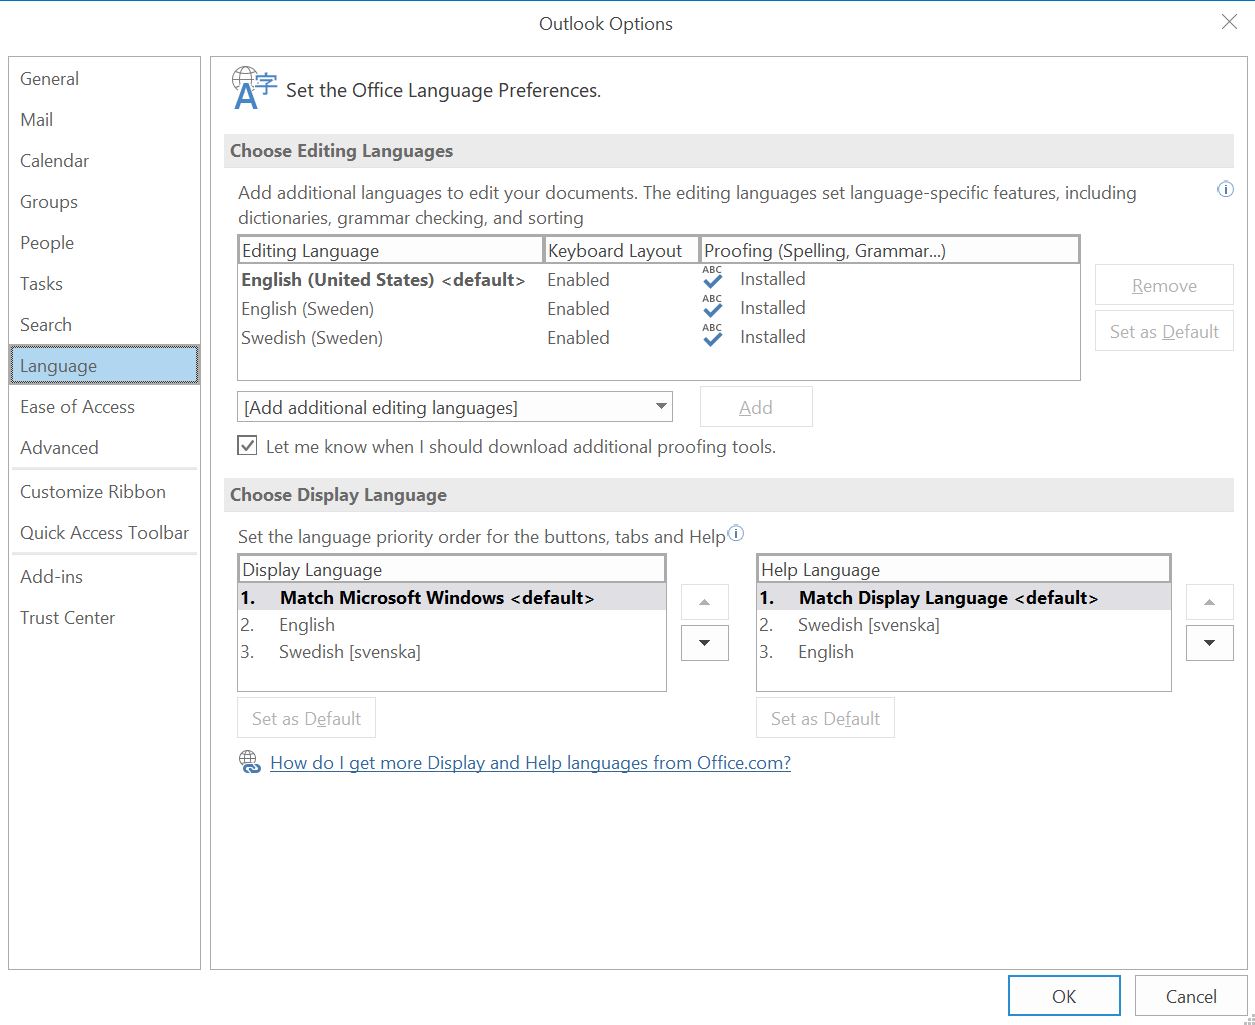
Task: Open 'How do I get more Display and Help languages' link
Action: (x=530, y=763)
